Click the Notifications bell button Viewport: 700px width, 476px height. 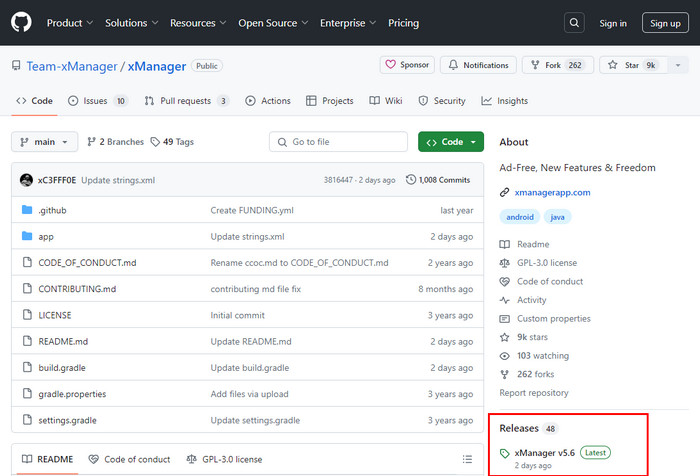478,65
